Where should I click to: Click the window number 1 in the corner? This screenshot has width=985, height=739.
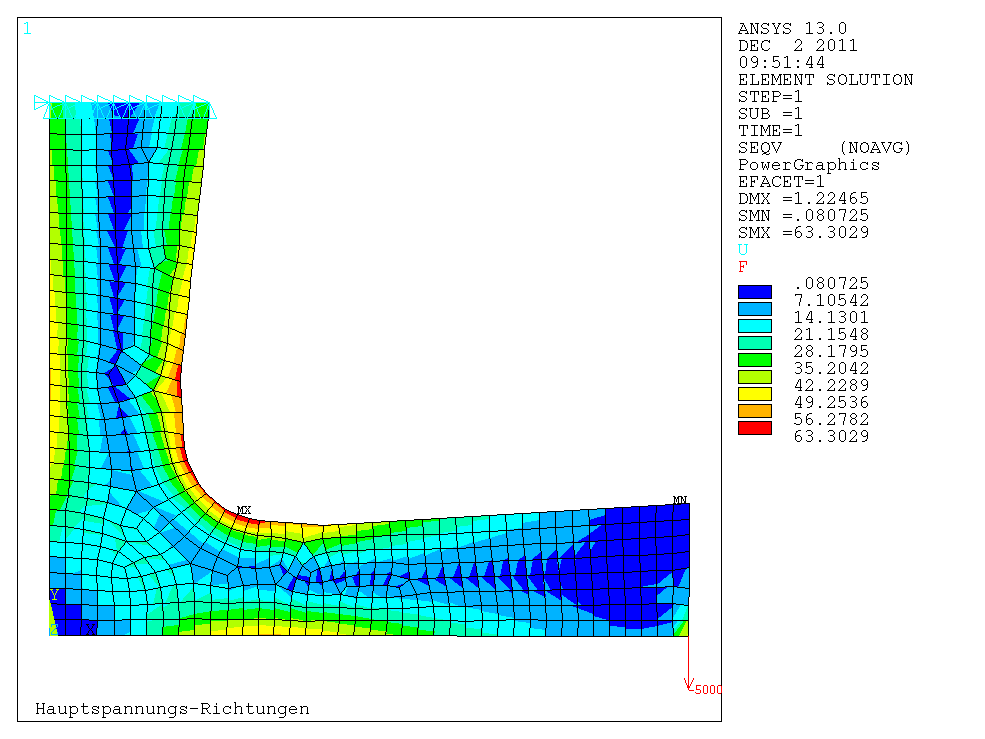click(x=27, y=28)
